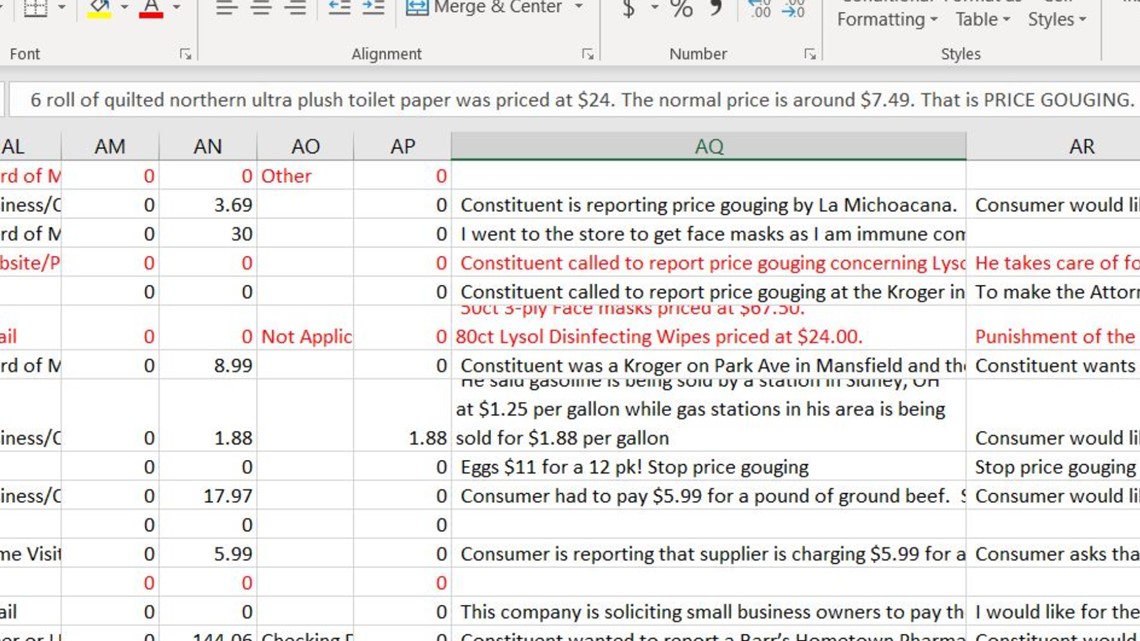Select the red 'Punishment of the' cell
This screenshot has height=641, width=1140.
tap(1053, 328)
